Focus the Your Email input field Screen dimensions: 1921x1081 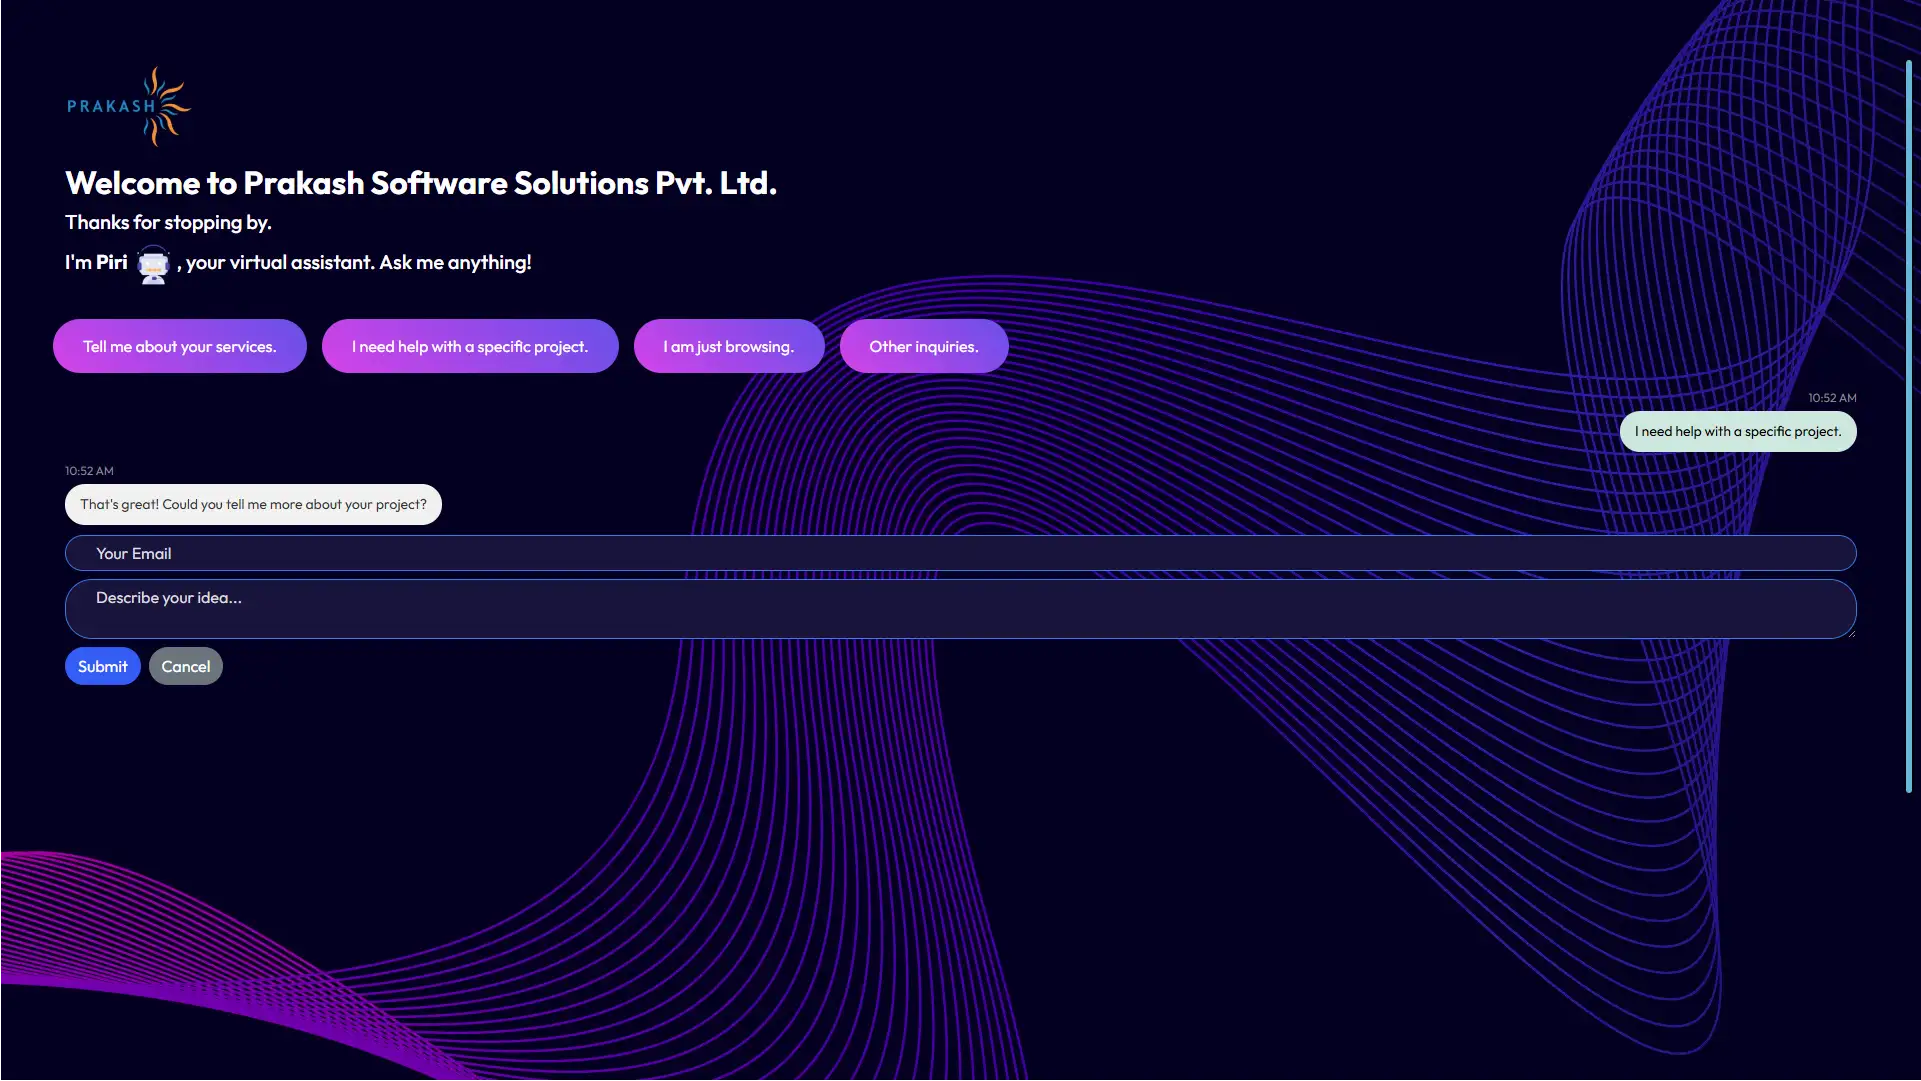tap(960, 553)
